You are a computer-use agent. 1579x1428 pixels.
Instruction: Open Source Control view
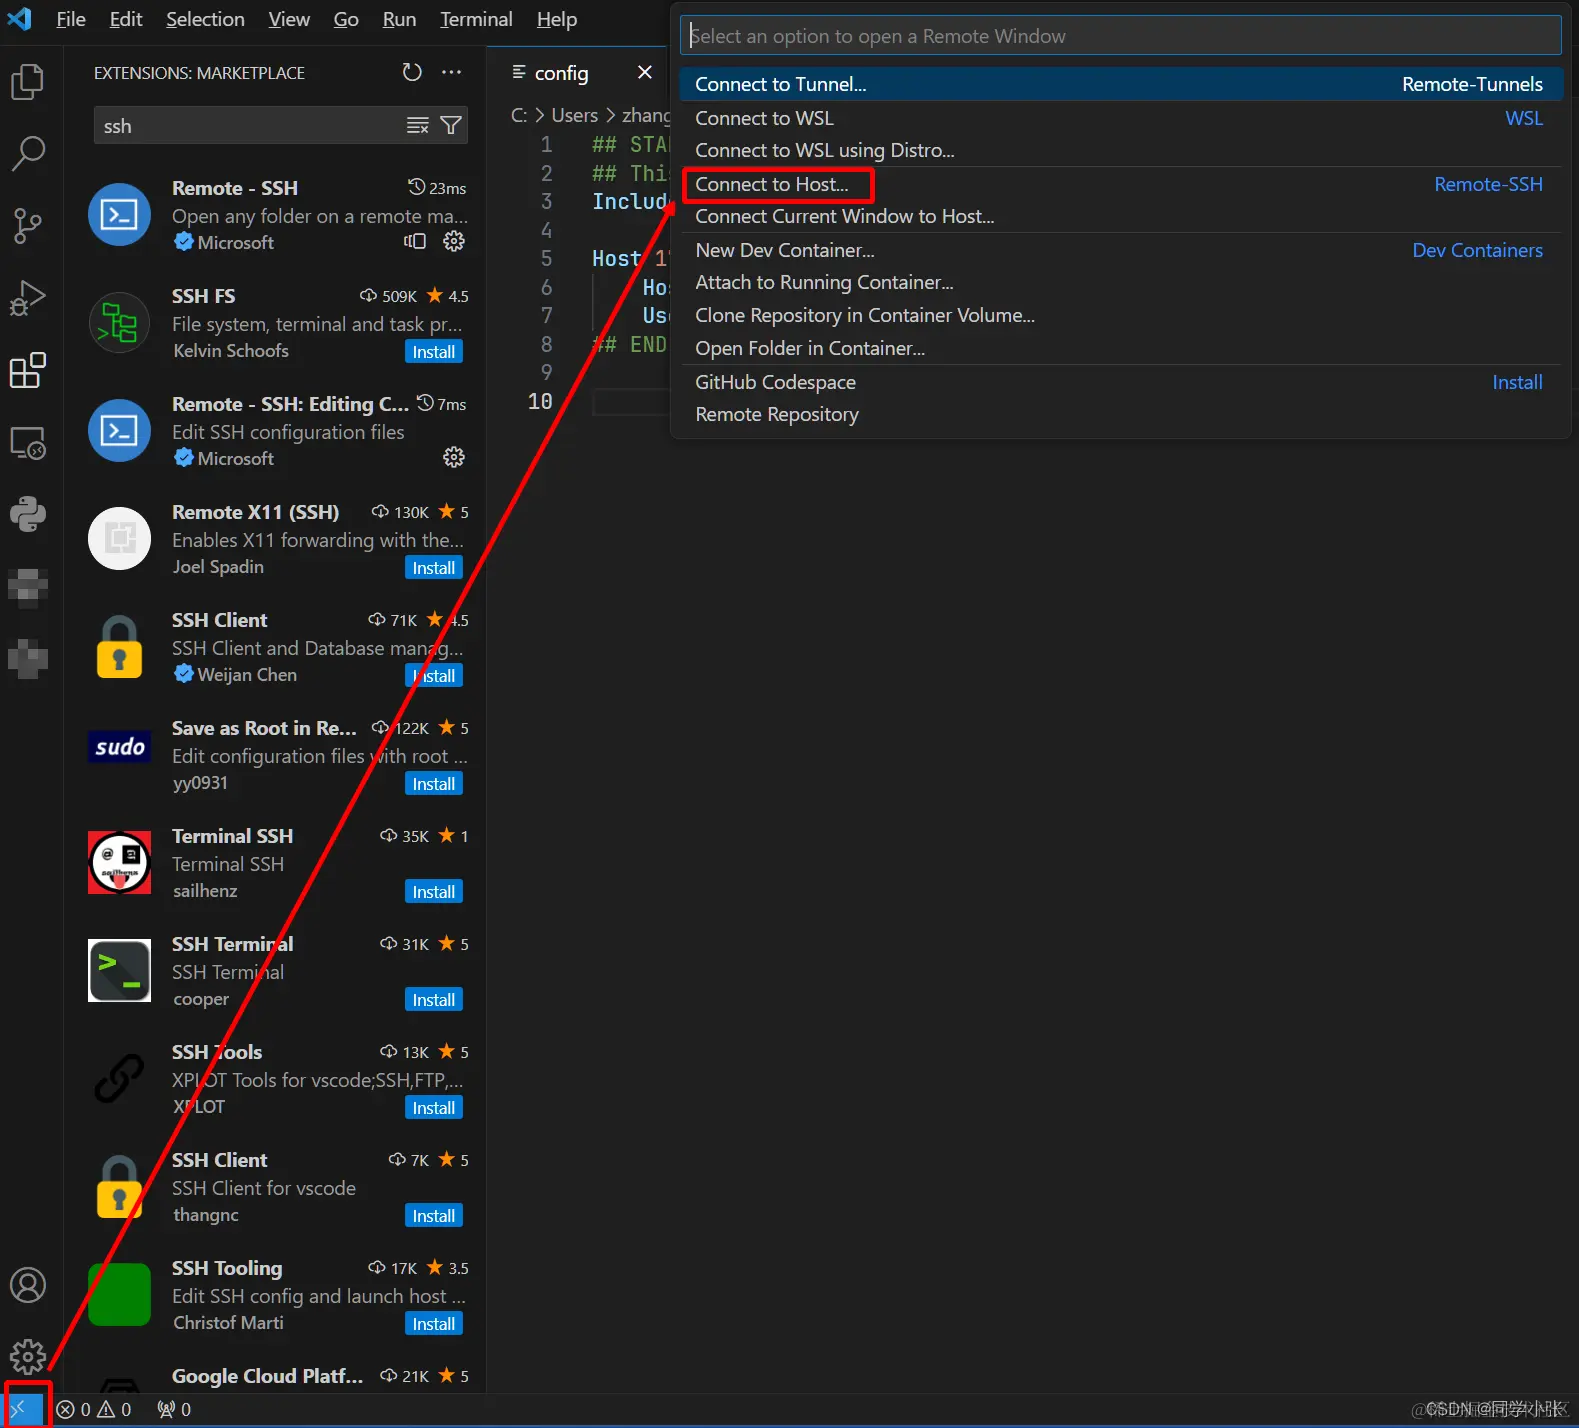pos(28,225)
